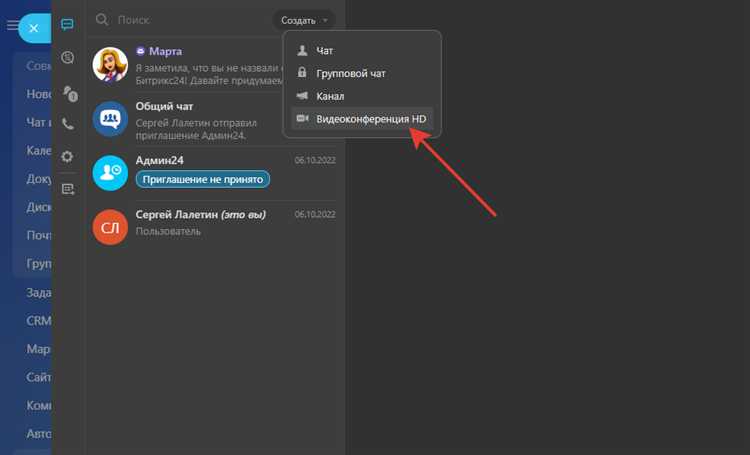Toggle the Создать dropdown button
Screen dimensions: 750x455
tap(304, 21)
